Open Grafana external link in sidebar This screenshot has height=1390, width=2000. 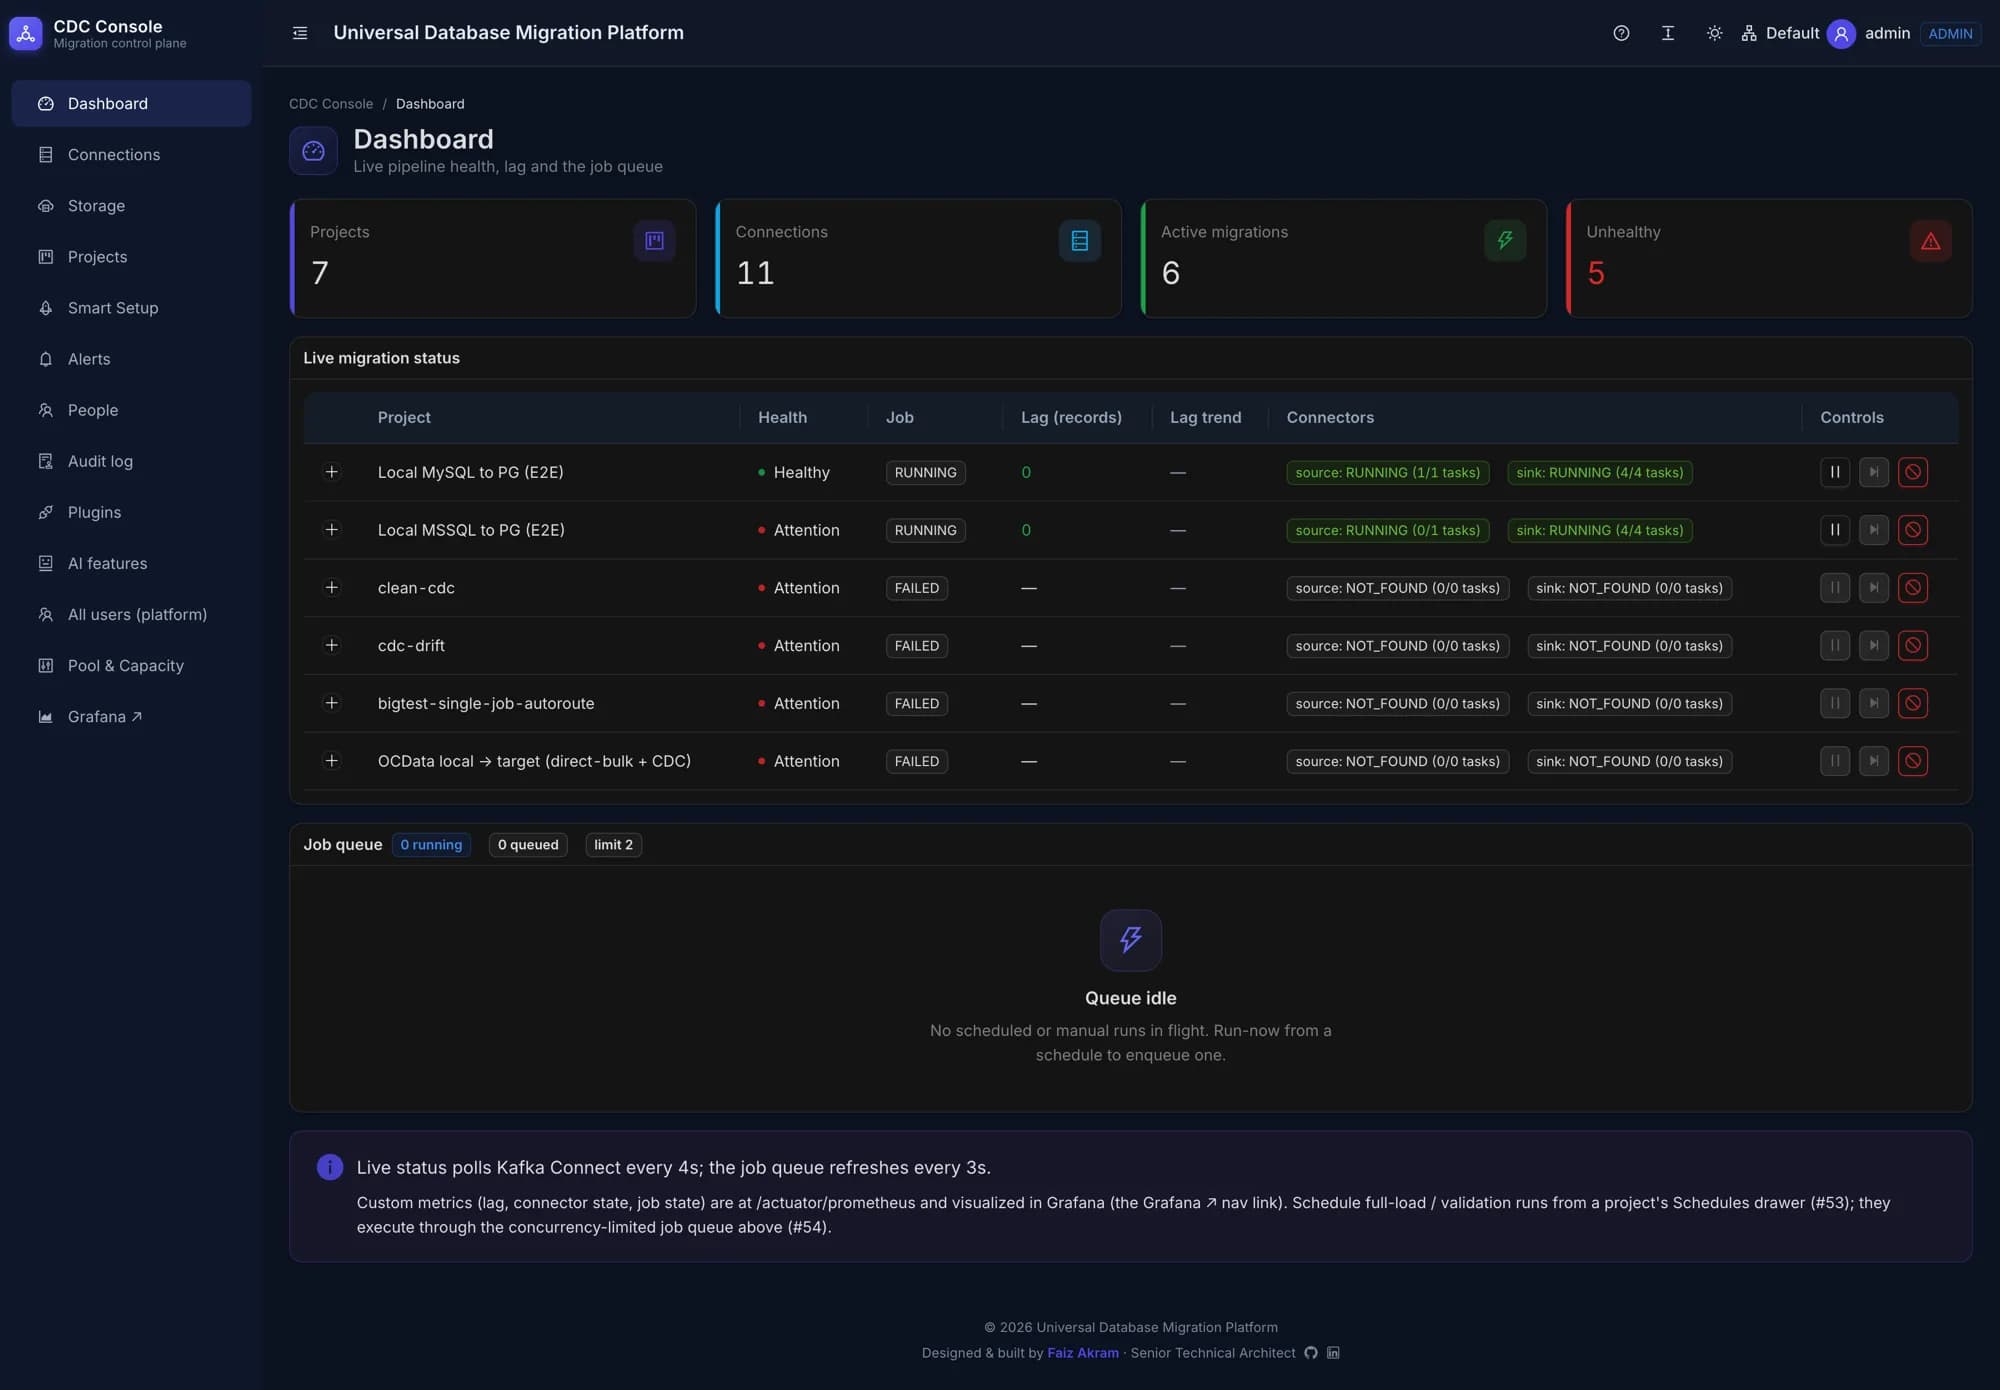(131, 716)
